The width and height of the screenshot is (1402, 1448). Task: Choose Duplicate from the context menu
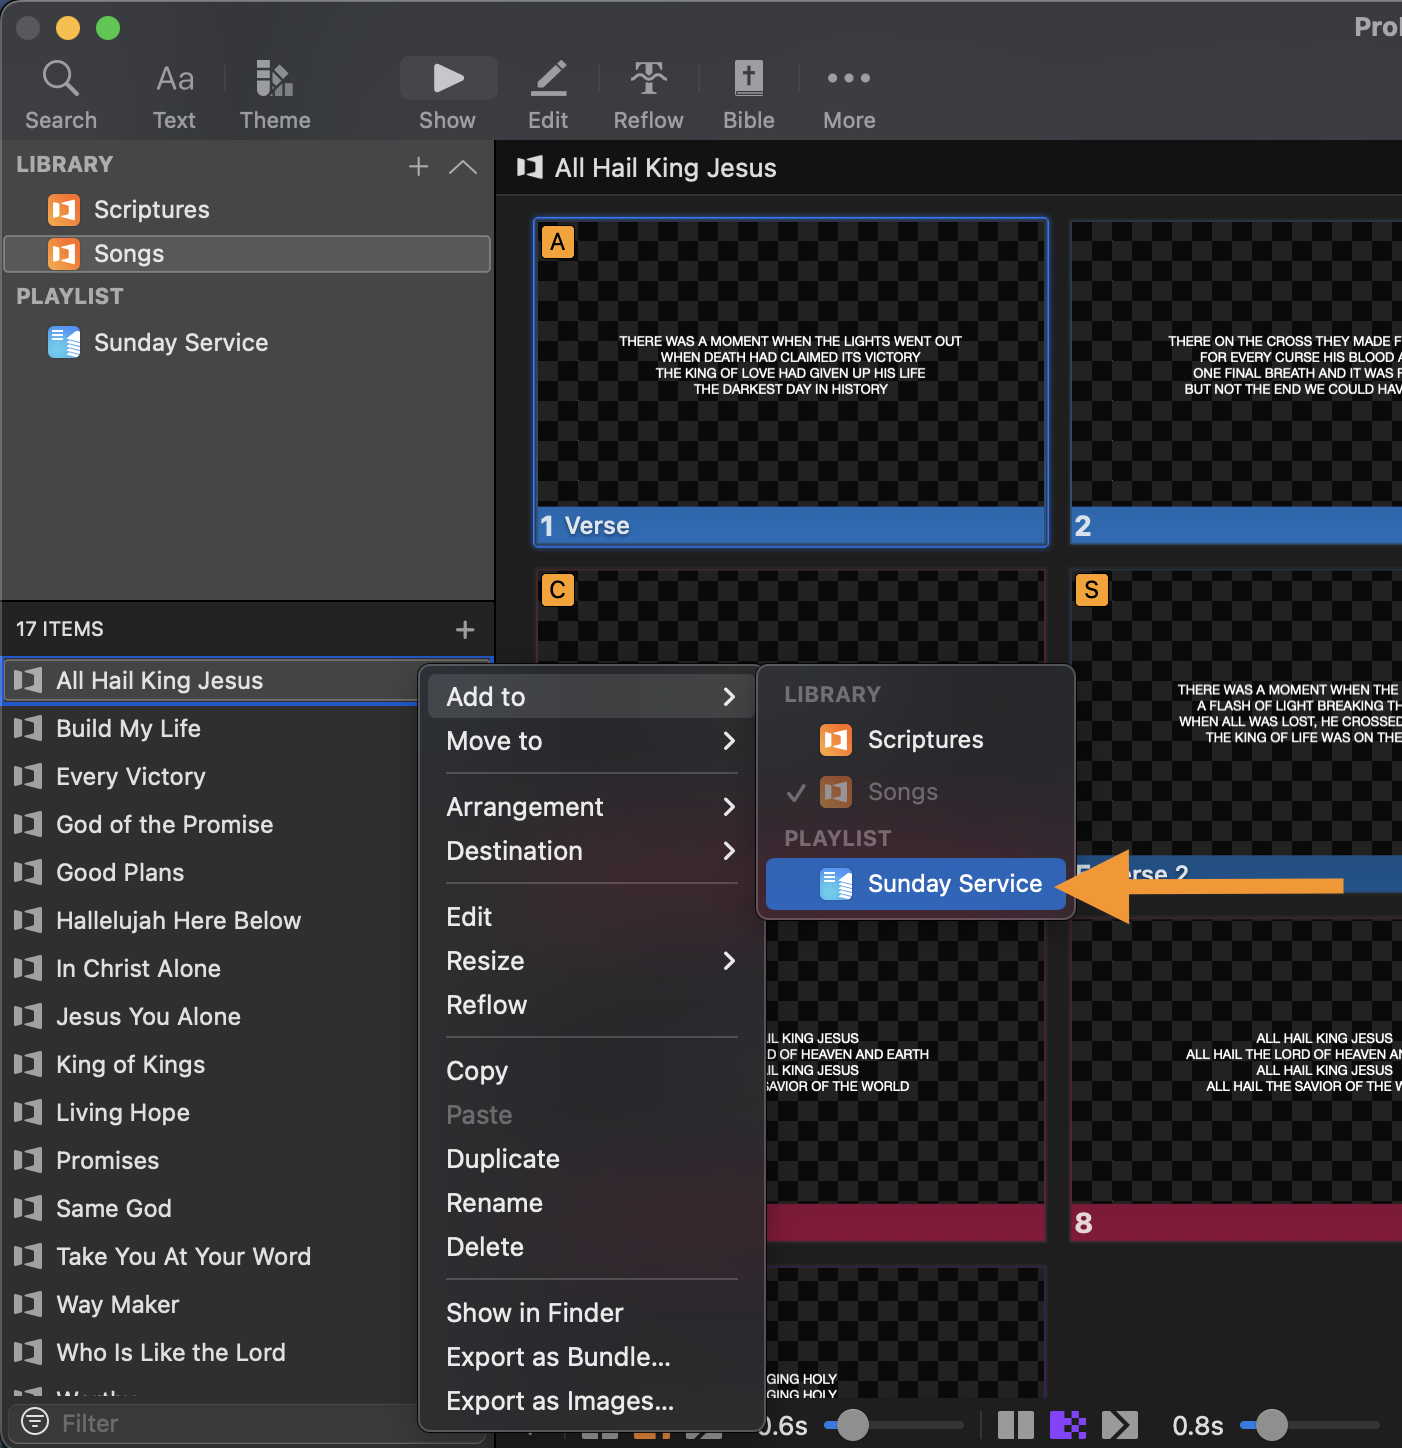pyautogui.click(x=503, y=1159)
